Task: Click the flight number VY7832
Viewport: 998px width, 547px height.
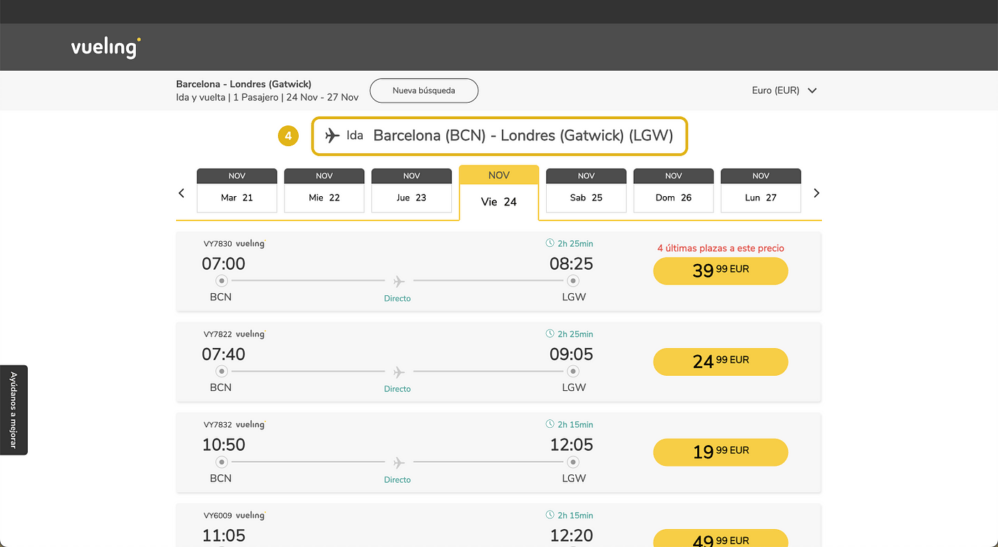Action: tap(218, 424)
